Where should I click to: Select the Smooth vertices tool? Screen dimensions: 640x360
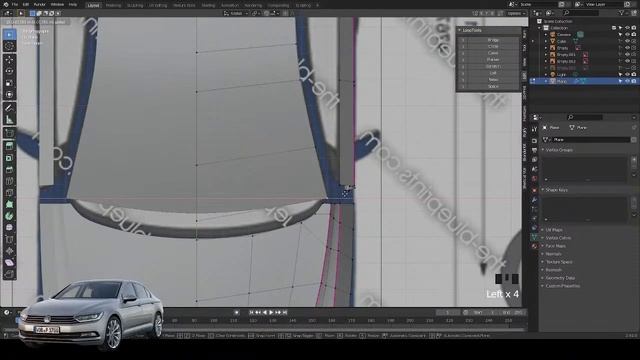(9, 227)
